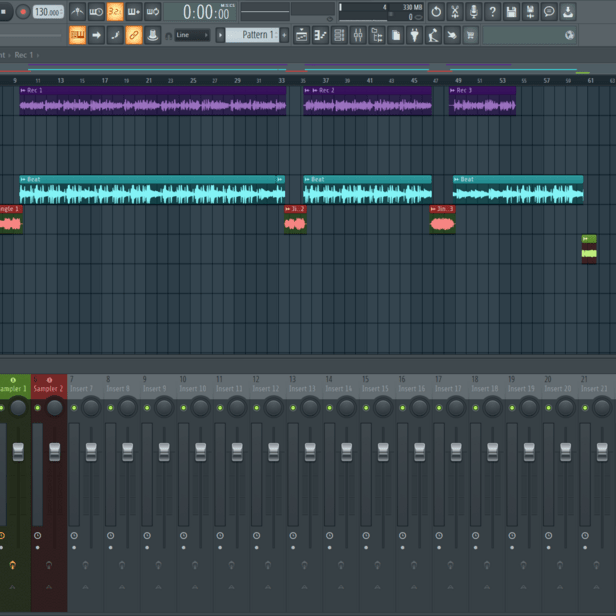Open help question mark icon
This screenshot has height=616, width=616.
pyautogui.click(x=493, y=12)
